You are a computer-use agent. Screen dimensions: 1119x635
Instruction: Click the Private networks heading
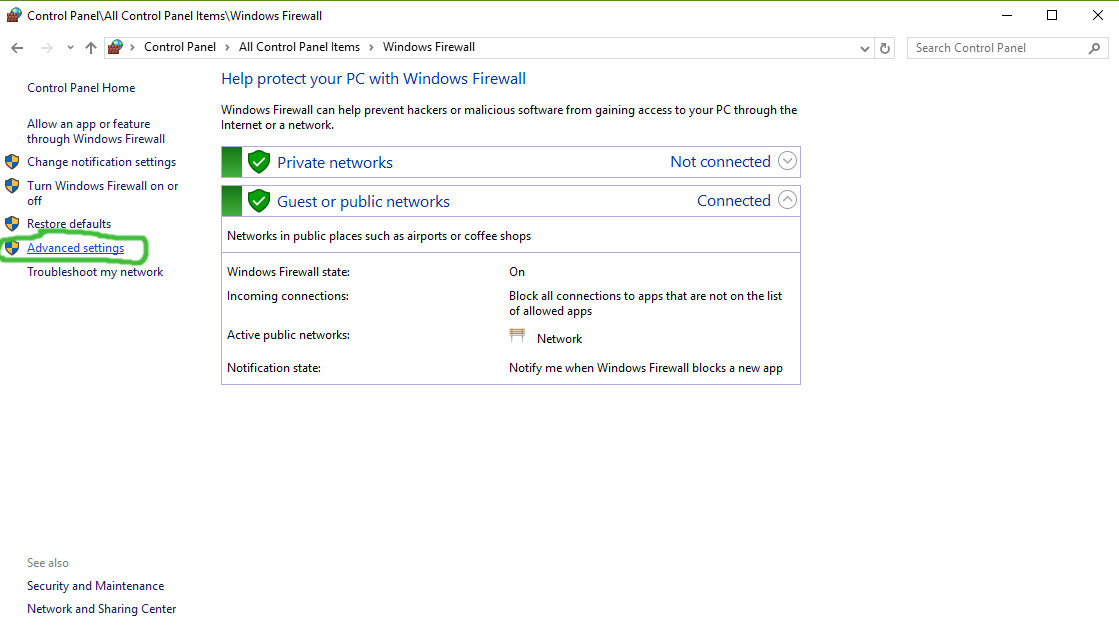tap(335, 163)
